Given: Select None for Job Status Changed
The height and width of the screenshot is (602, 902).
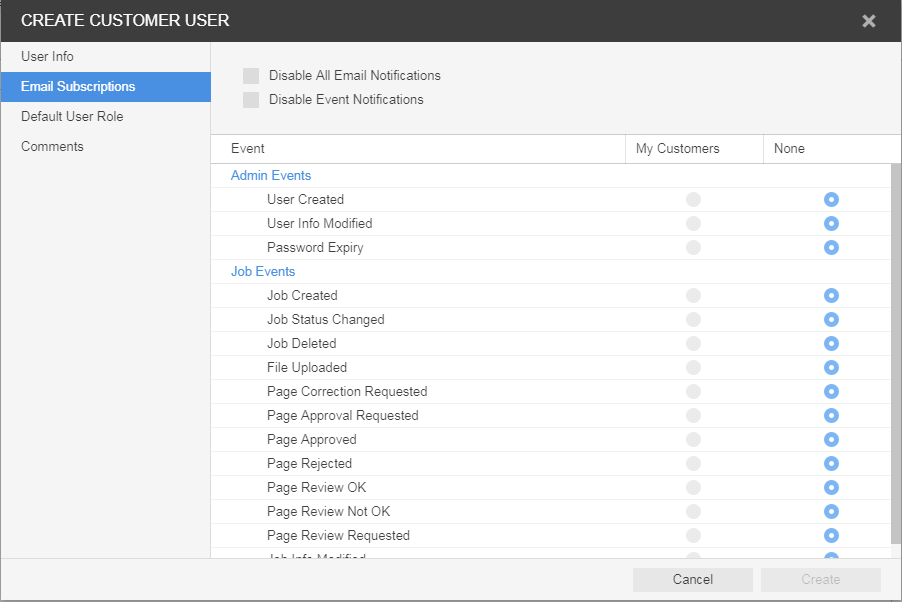Looking at the screenshot, I should click(x=831, y=320).
